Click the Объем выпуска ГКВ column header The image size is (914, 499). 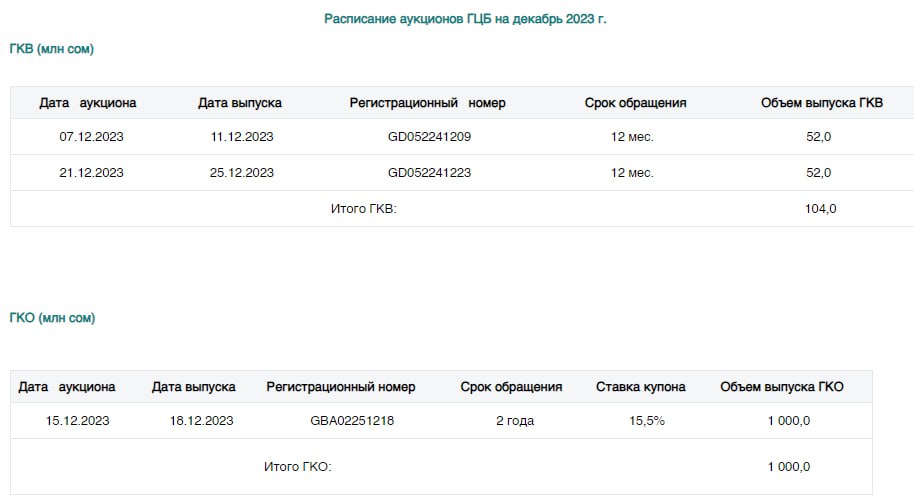[822, 103]
